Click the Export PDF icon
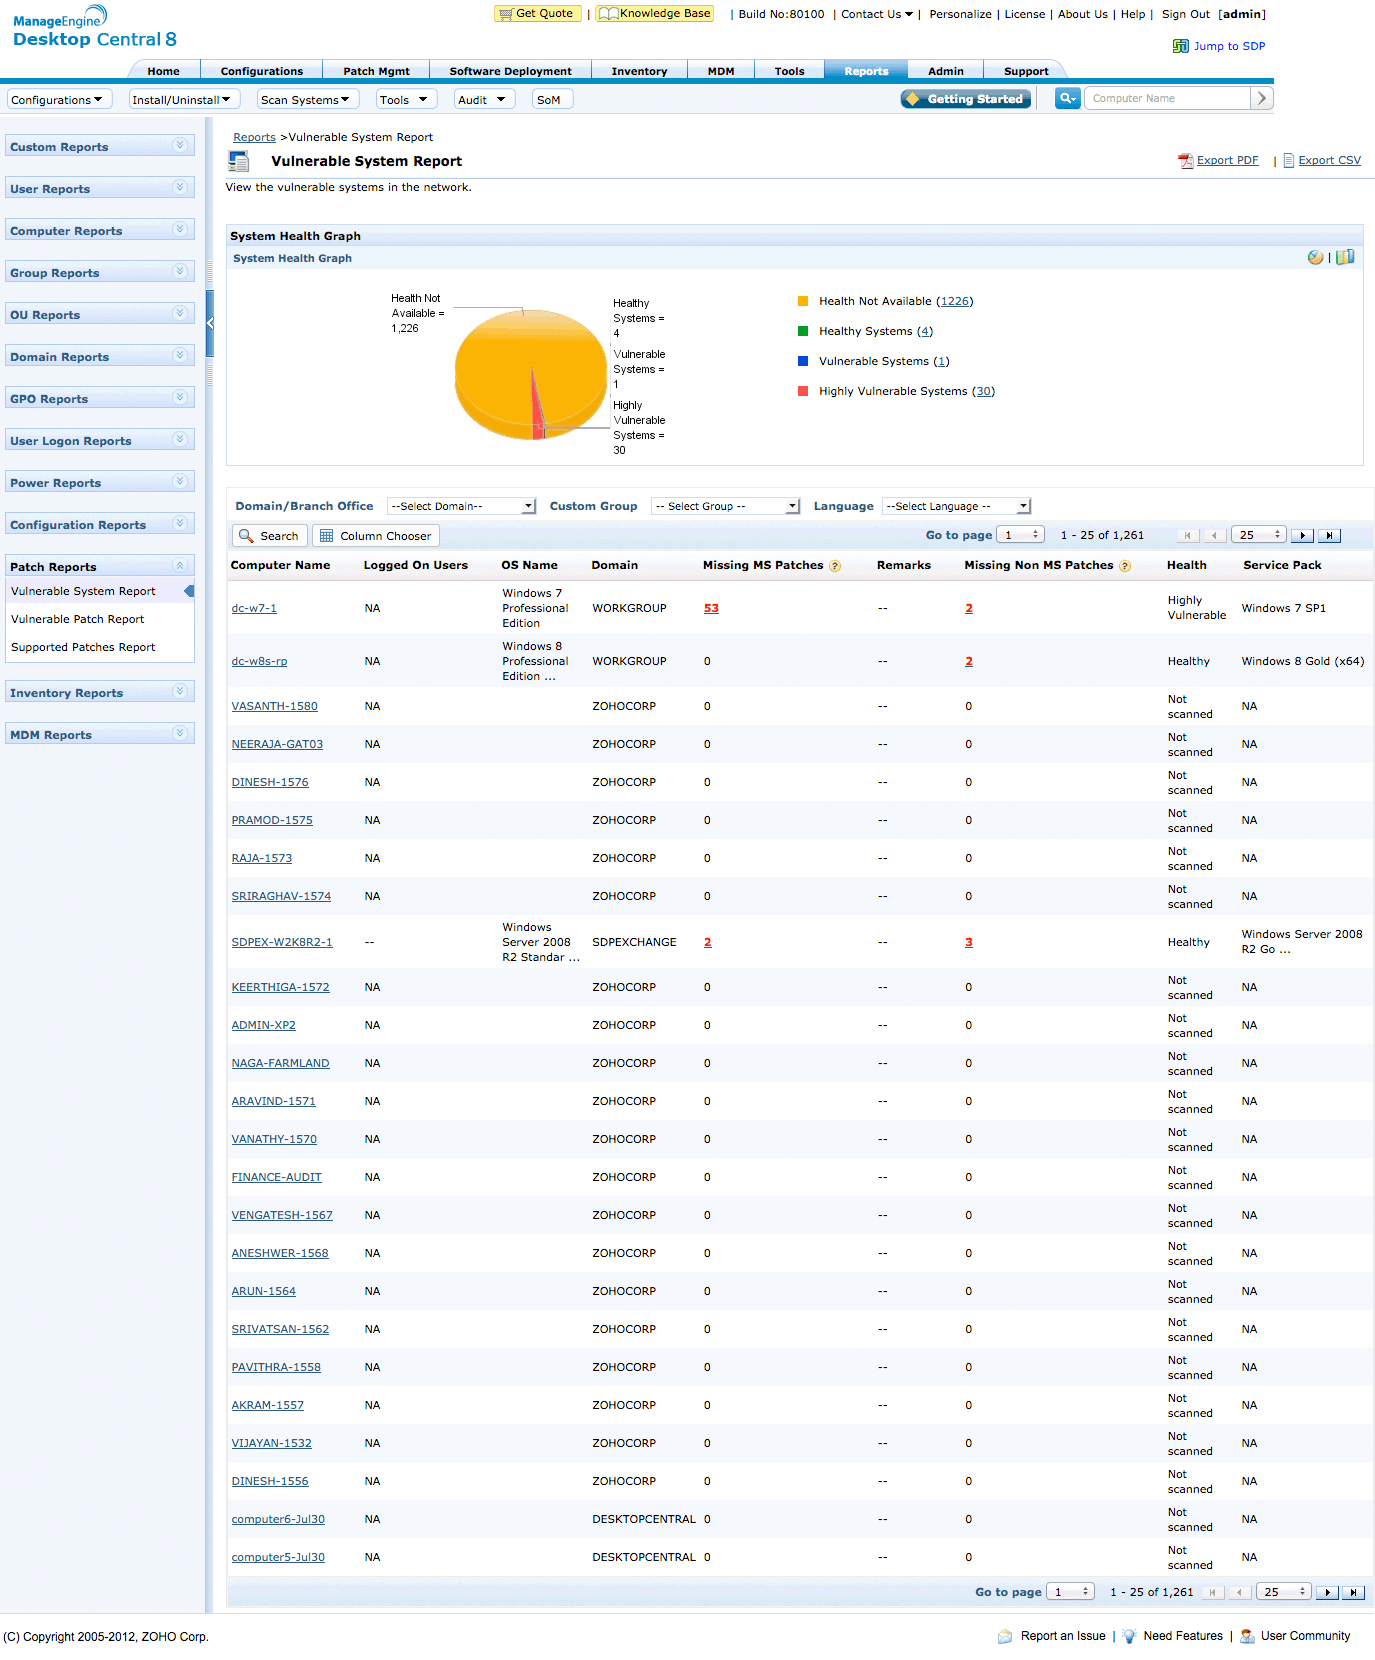The image size is (1375, 1660). point(1185,161)
